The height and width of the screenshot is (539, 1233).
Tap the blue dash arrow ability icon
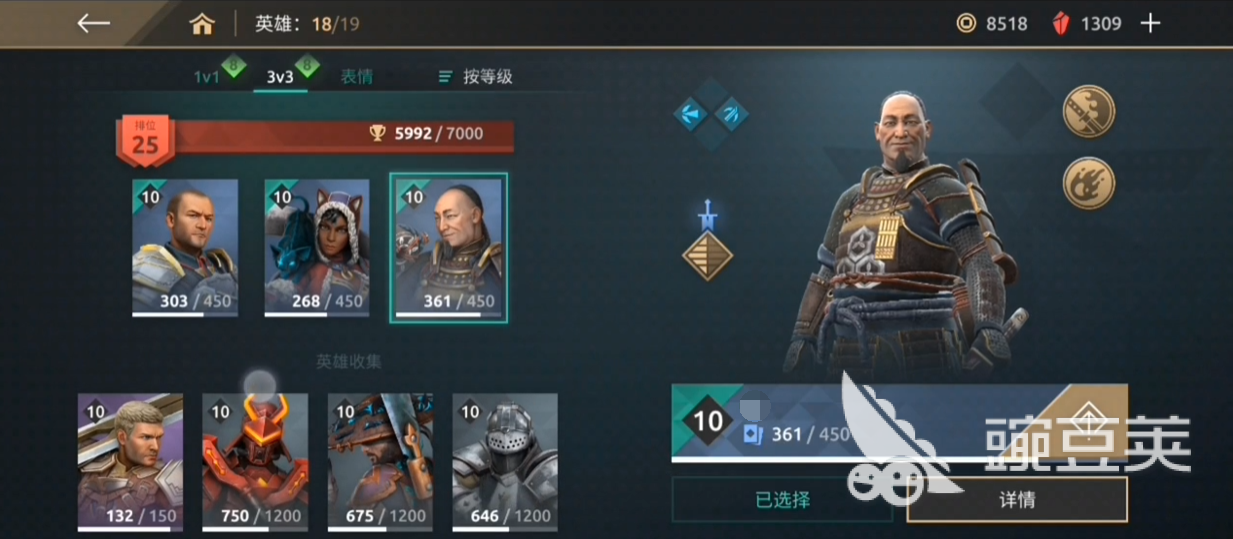pos(732,113)
